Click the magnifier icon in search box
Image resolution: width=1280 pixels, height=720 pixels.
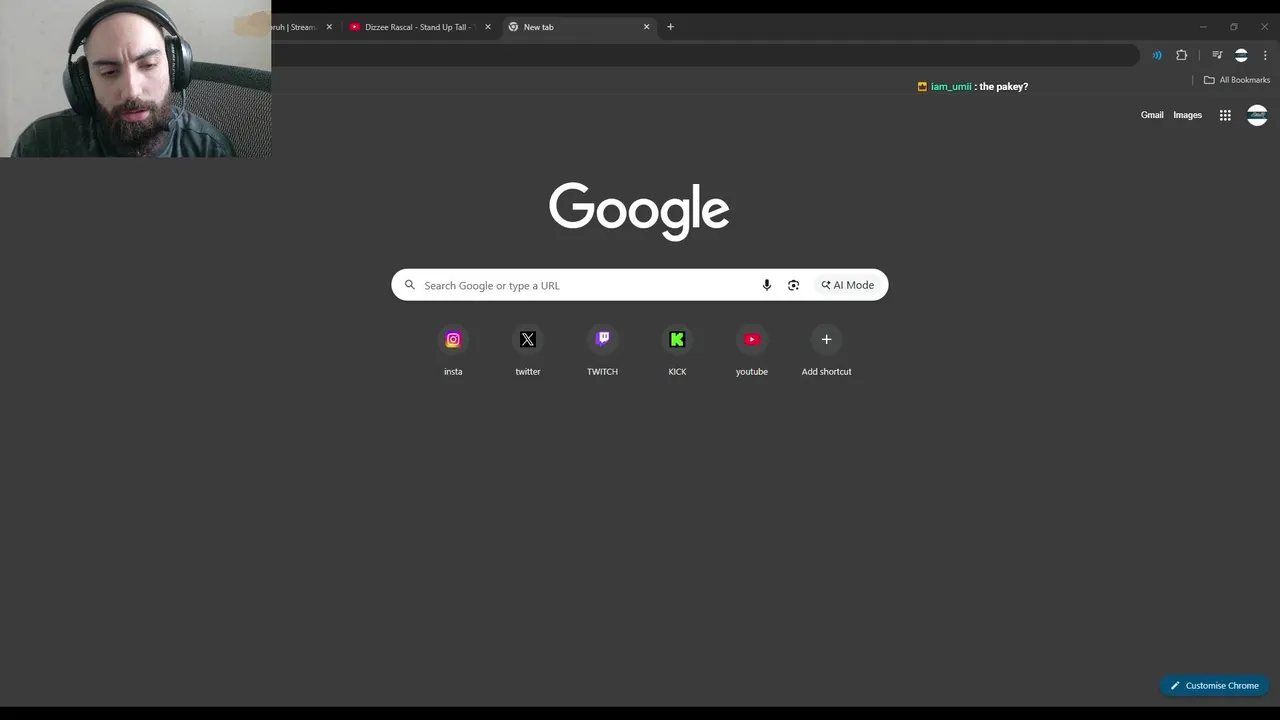tap(410, 285)
